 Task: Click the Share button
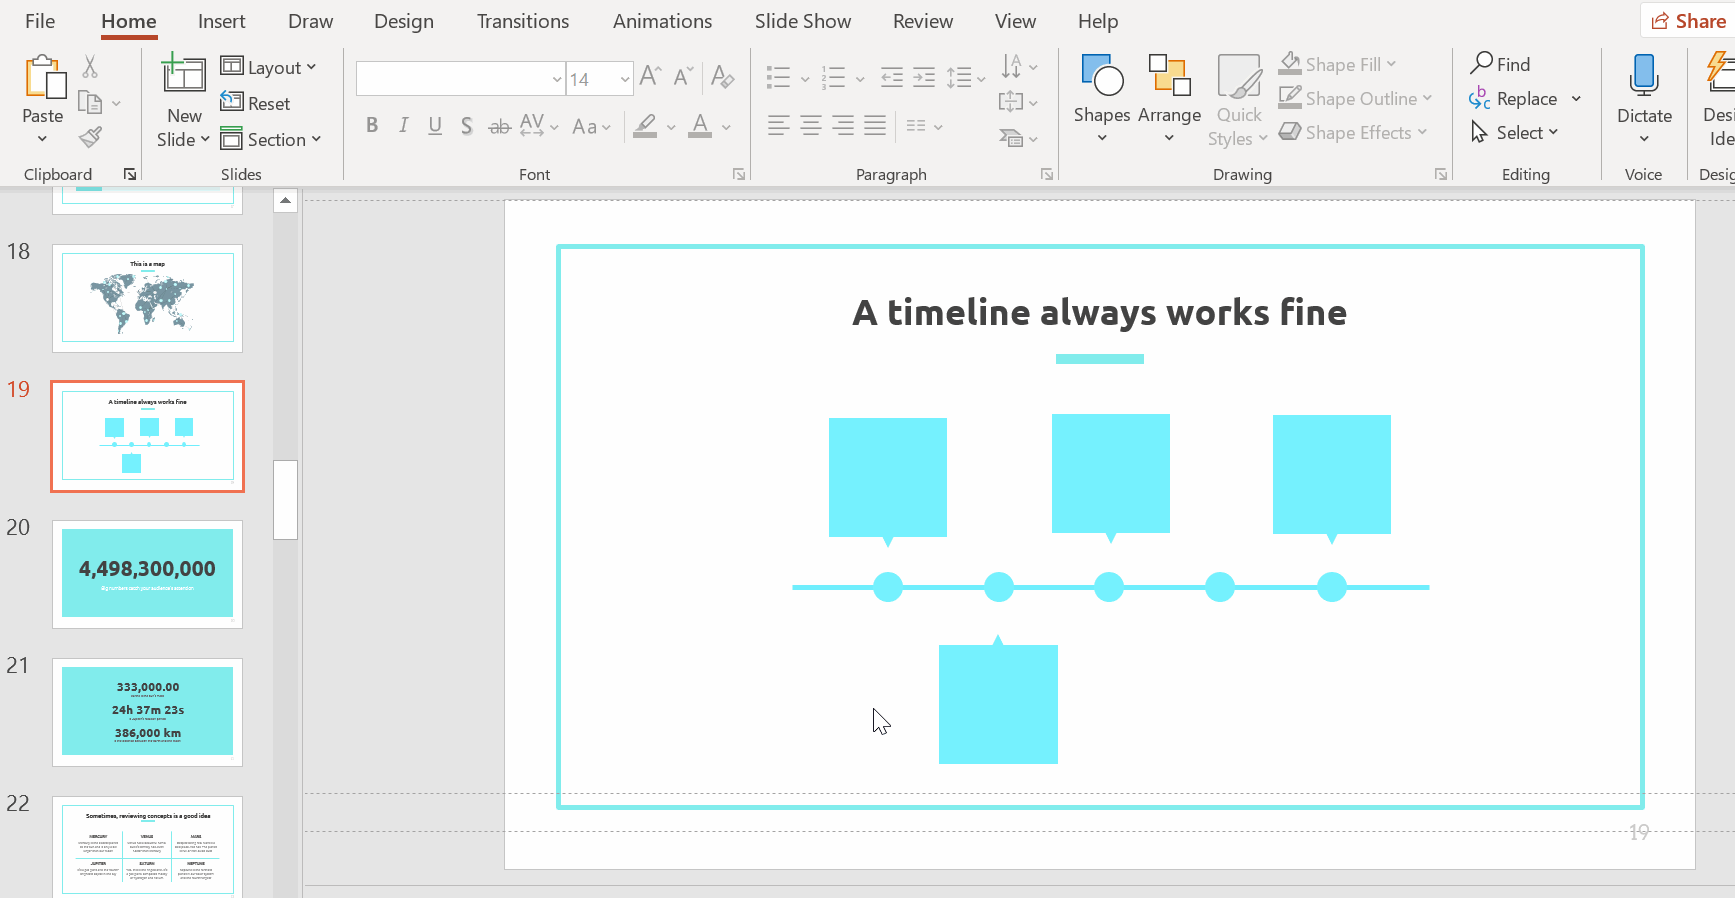(x=1688, y=21)
